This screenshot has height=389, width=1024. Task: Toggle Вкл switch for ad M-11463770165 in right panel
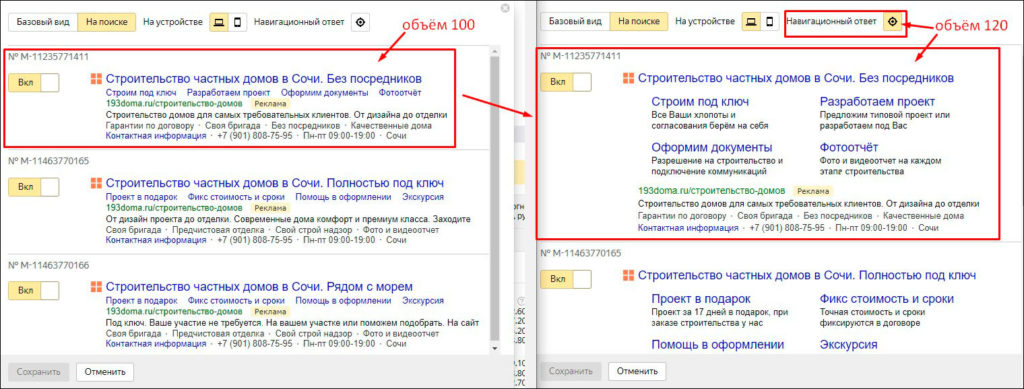566,279
